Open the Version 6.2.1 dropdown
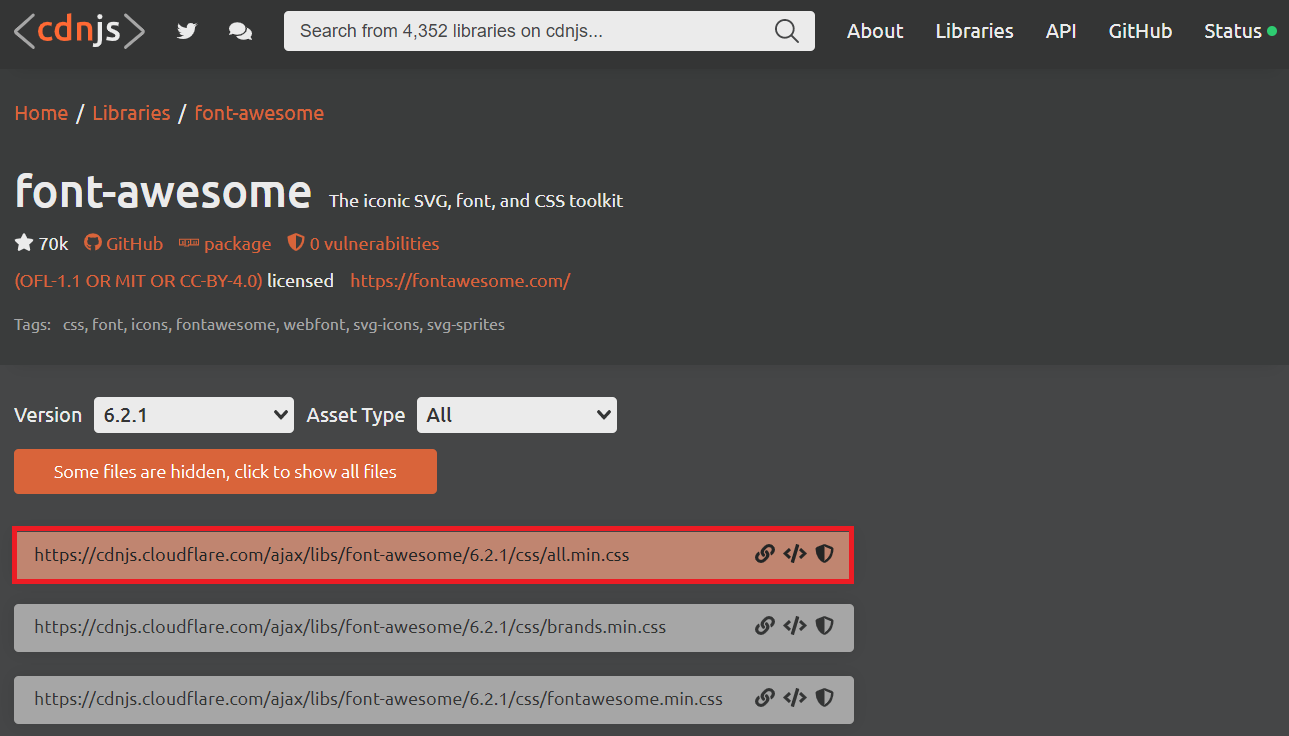This screenshot has width=1289, height=736. (x=194, y=415)
